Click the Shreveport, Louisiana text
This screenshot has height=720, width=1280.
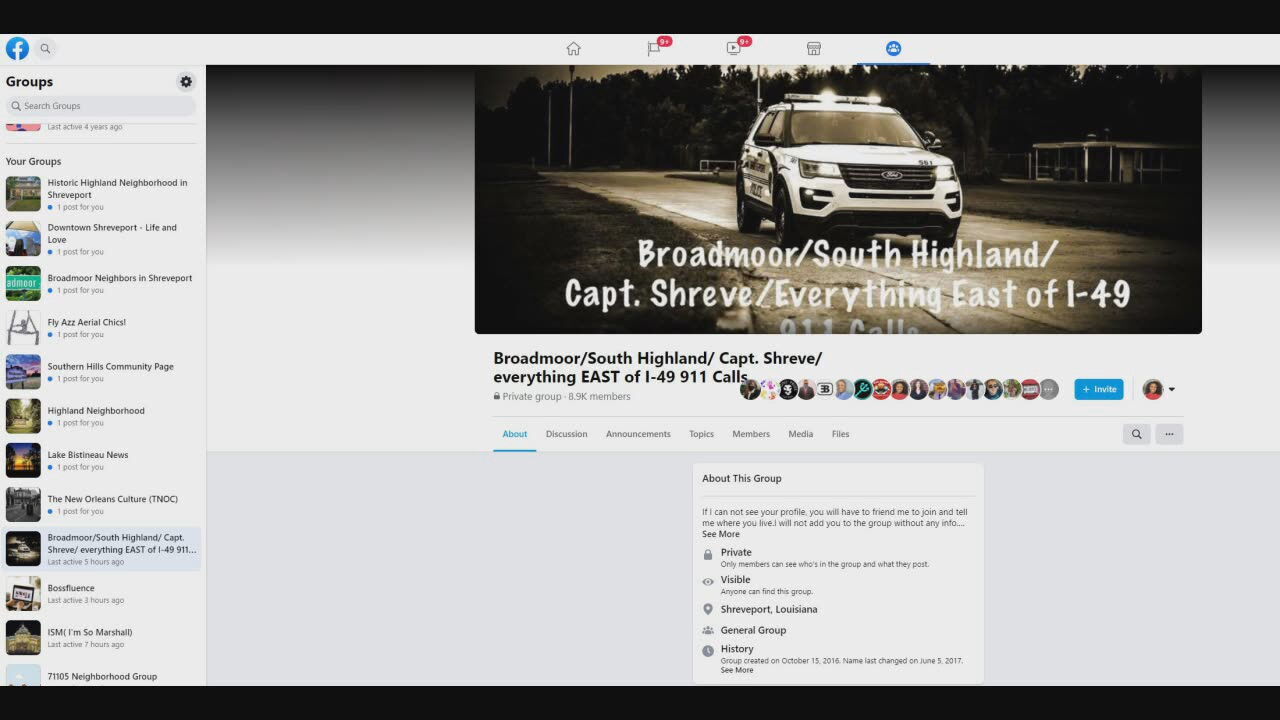pos(769,609)
